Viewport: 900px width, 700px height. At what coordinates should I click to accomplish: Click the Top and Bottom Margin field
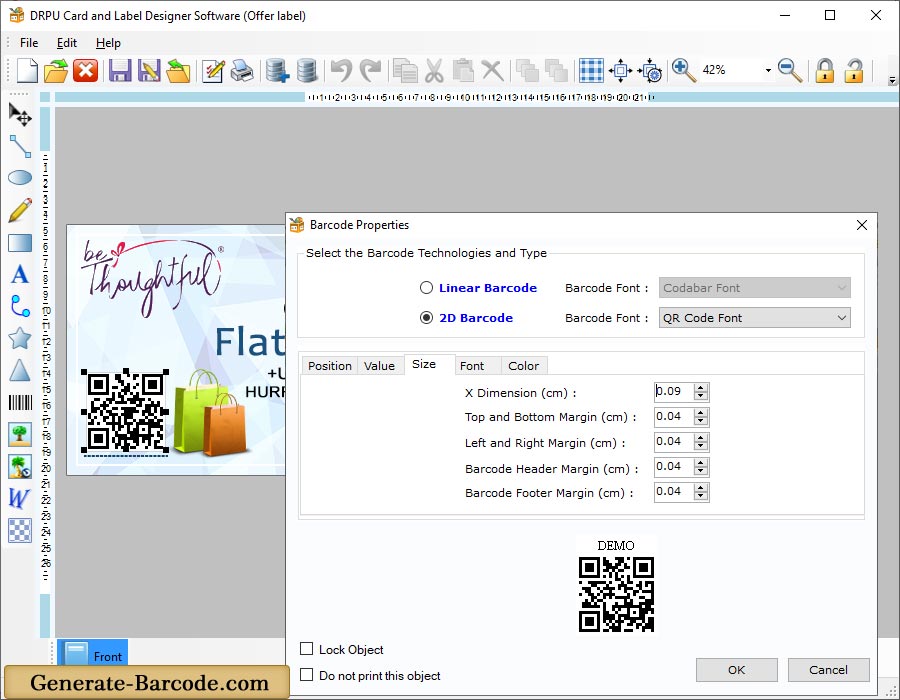pos(674,417)
